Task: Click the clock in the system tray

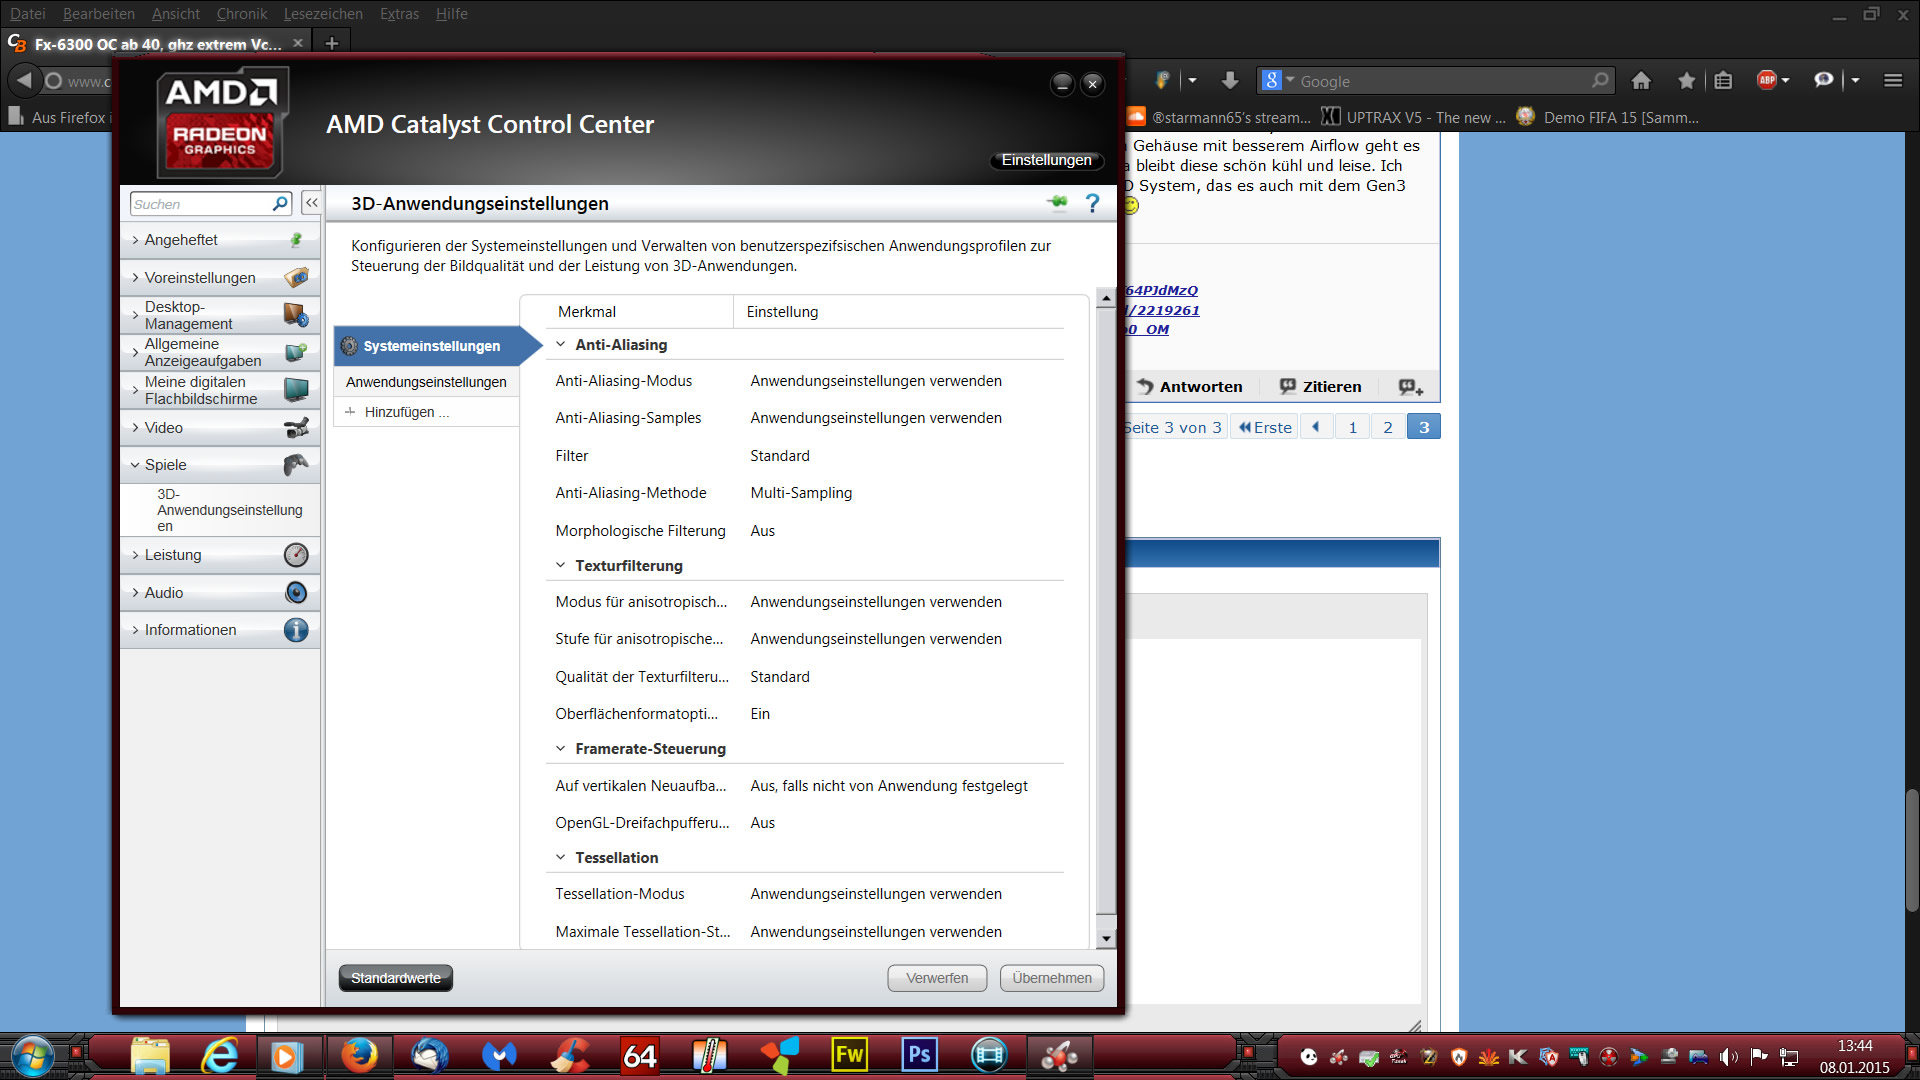Action: [1855, 1056]
